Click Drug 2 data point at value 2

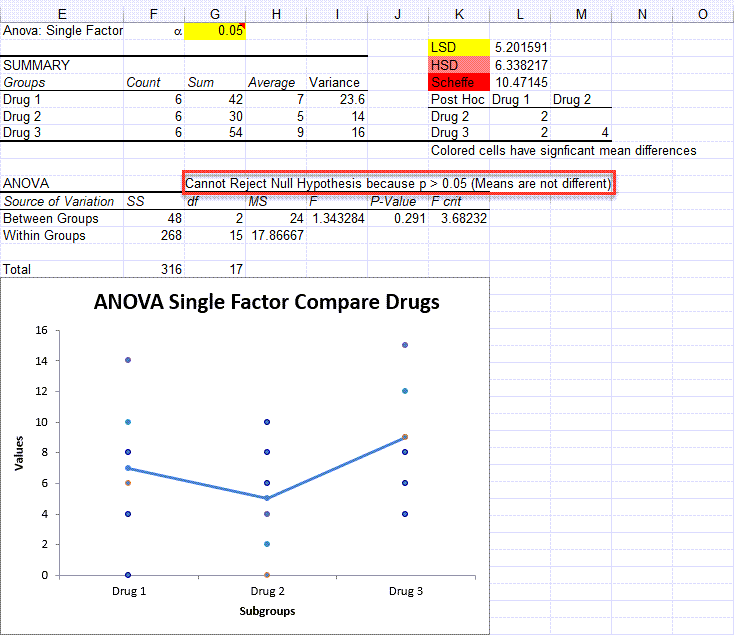click(x=267, y=544)
